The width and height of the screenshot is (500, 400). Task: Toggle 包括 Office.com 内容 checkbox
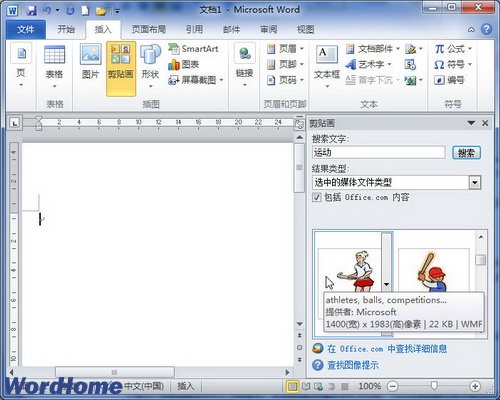point(317,197)
